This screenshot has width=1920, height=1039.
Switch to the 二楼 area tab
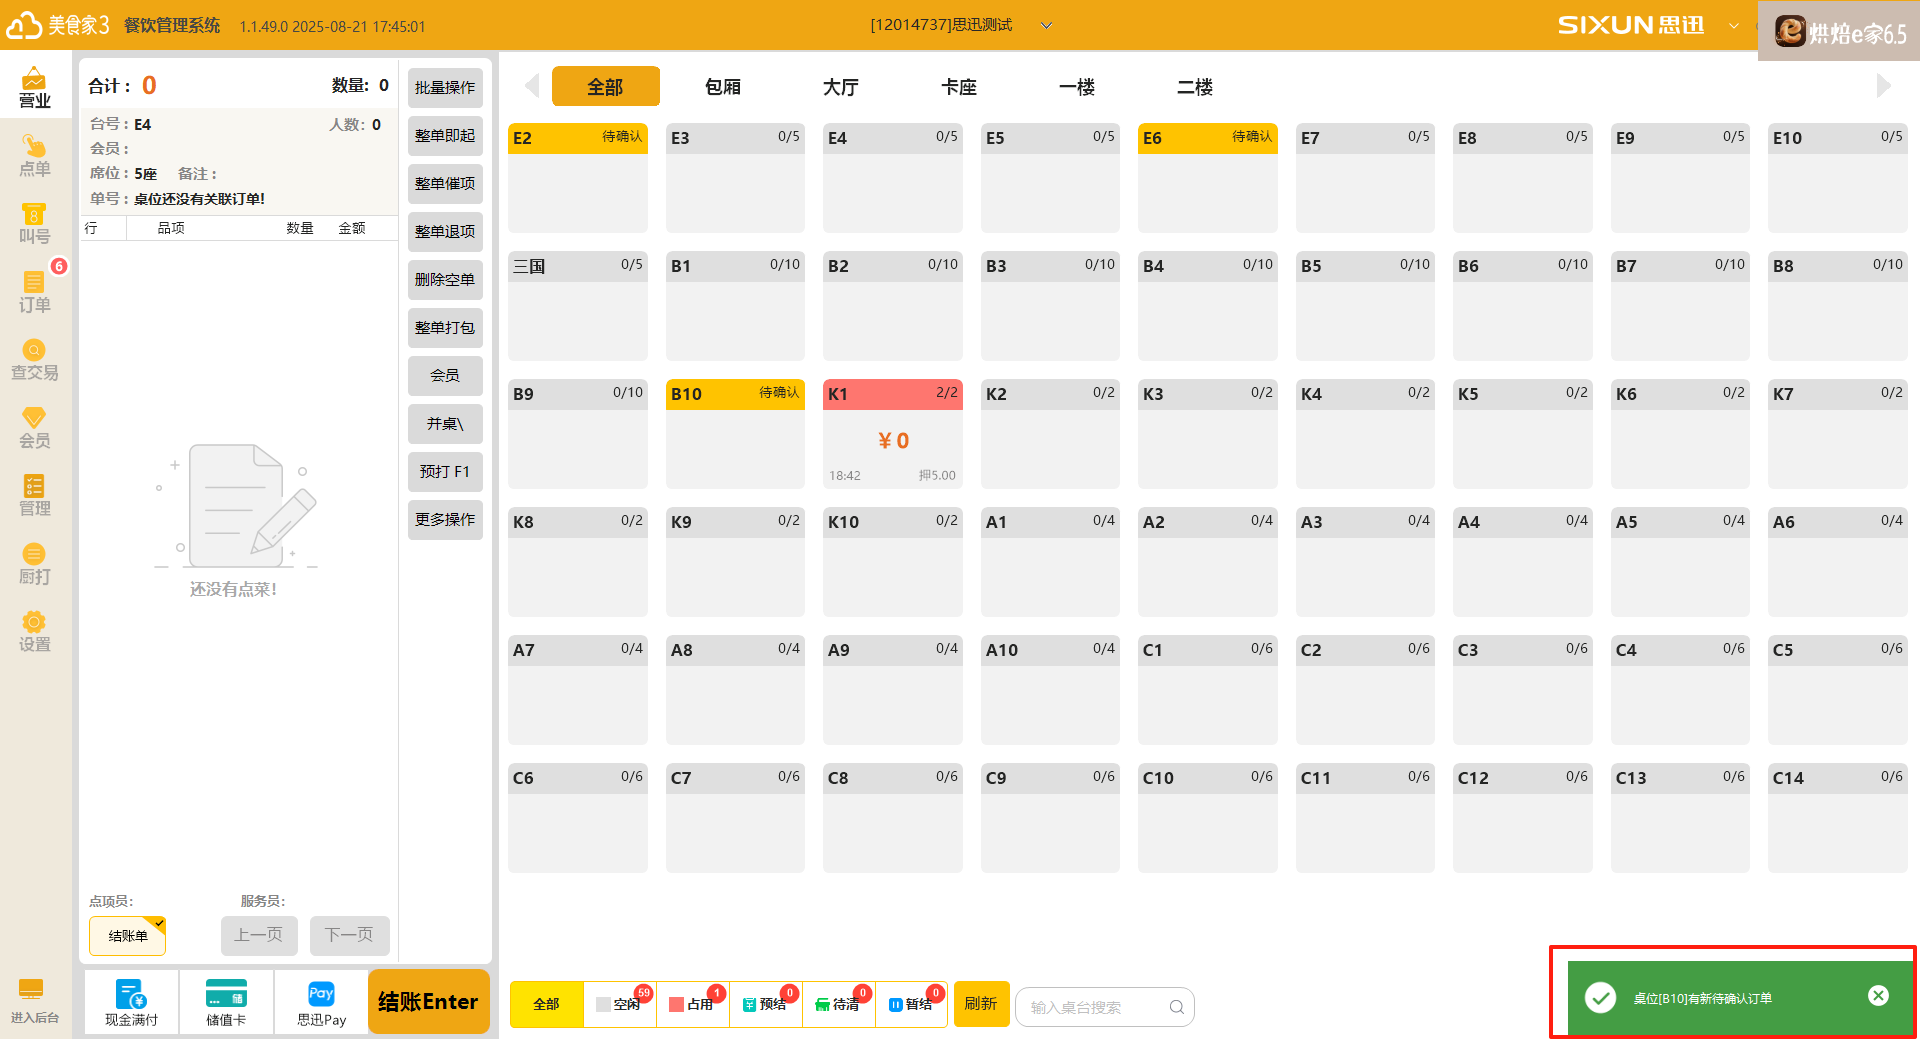point(1195,86)
